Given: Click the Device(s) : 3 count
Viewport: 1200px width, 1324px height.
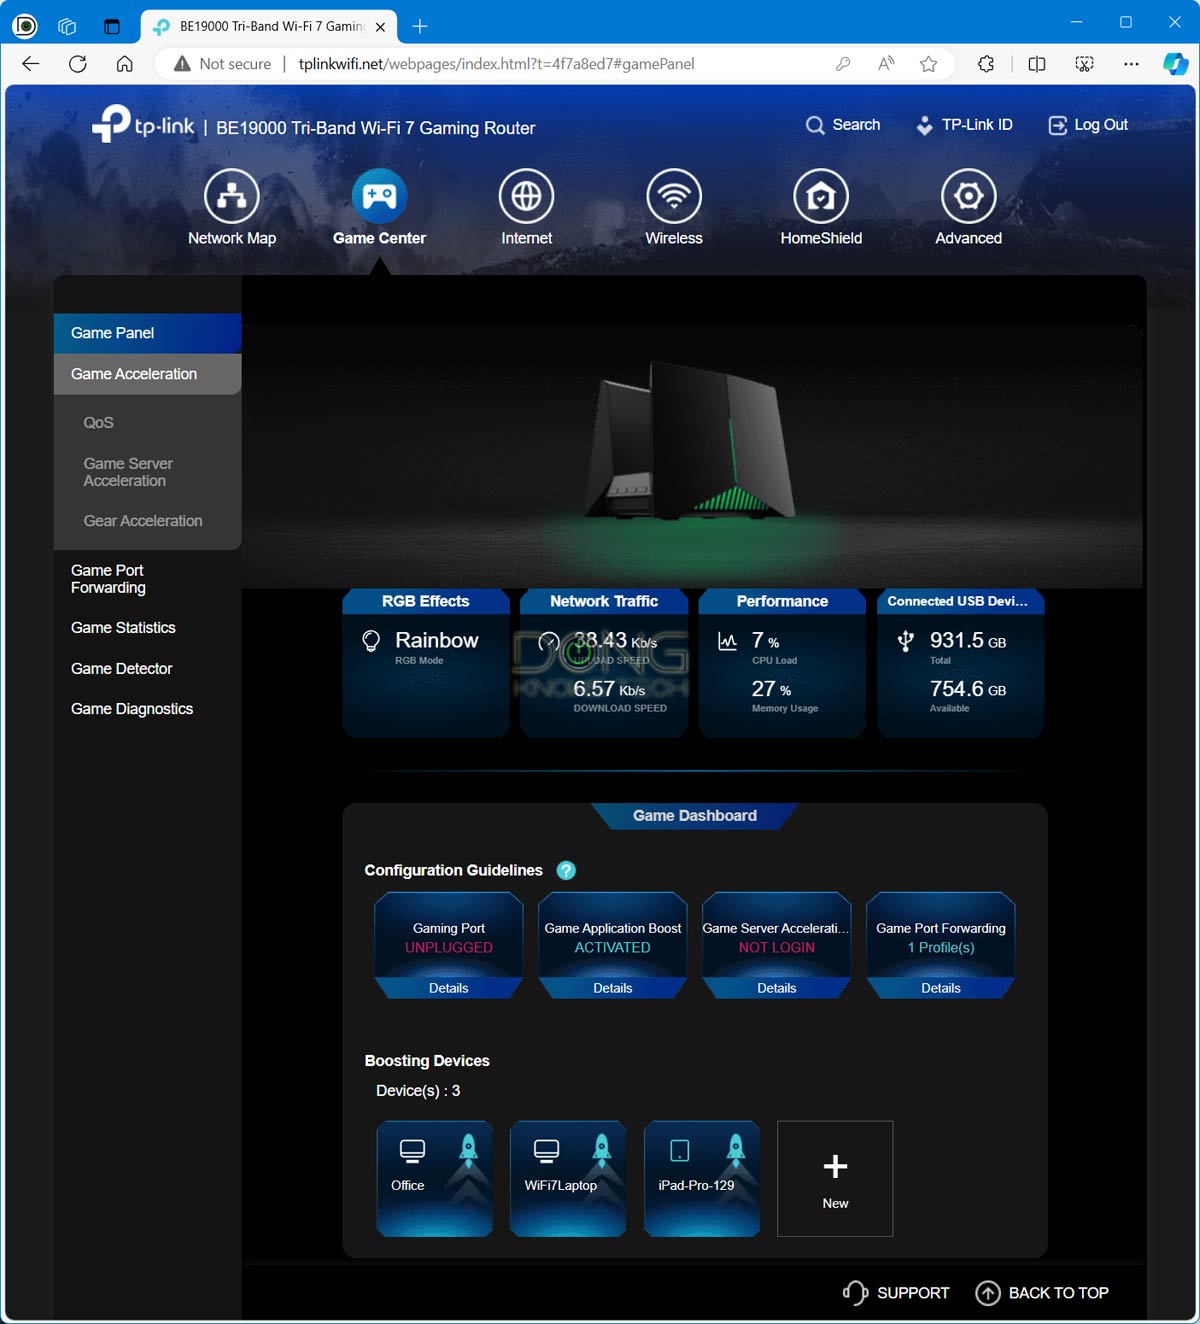Looking at the screenshot, I should 418,1091.
